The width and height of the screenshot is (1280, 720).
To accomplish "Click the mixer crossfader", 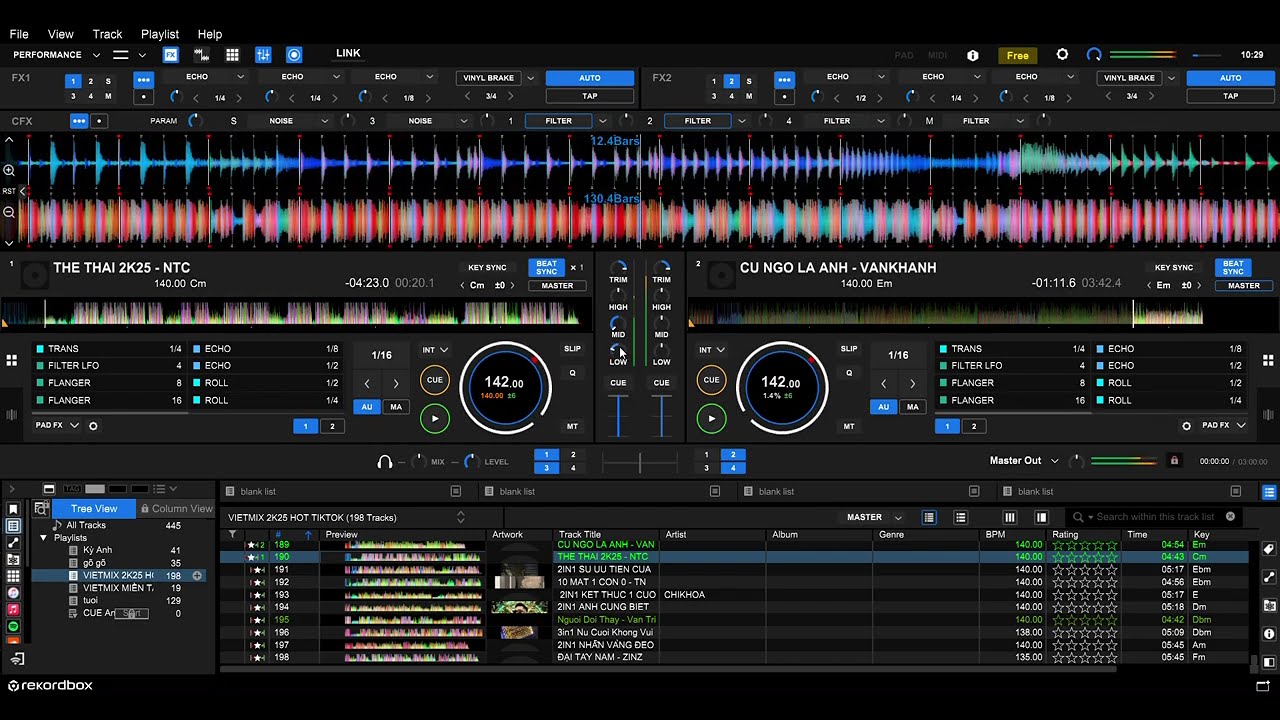I will coord(640,462).
